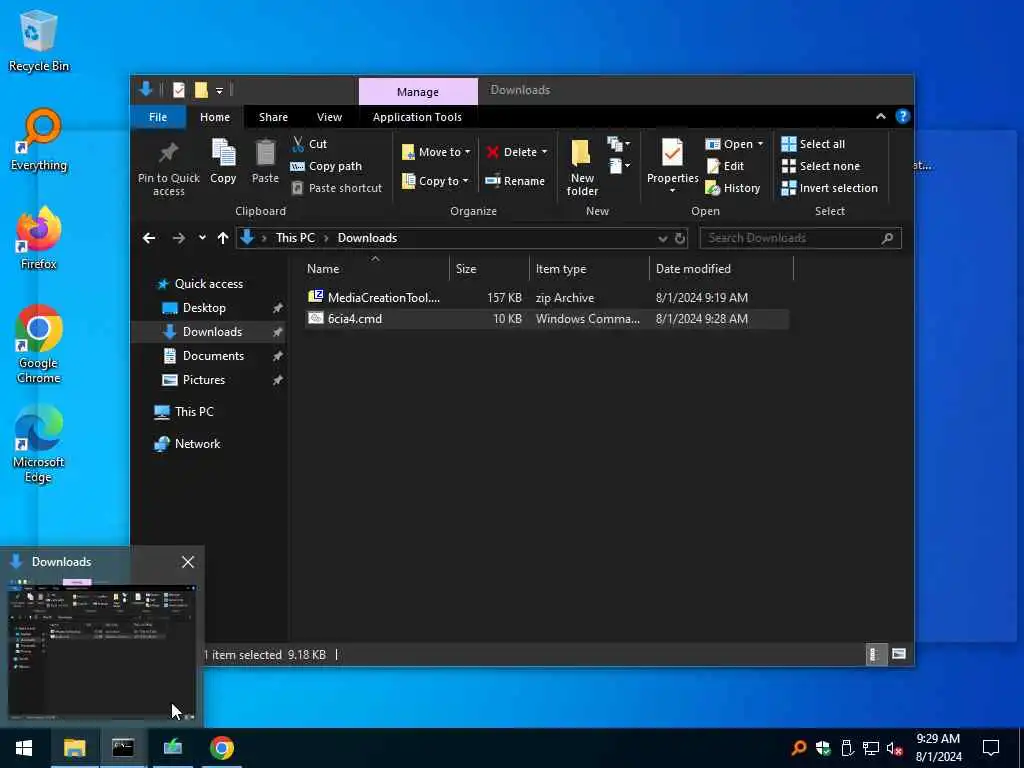Select the MediaCreationTool zip file

[547, 297]
